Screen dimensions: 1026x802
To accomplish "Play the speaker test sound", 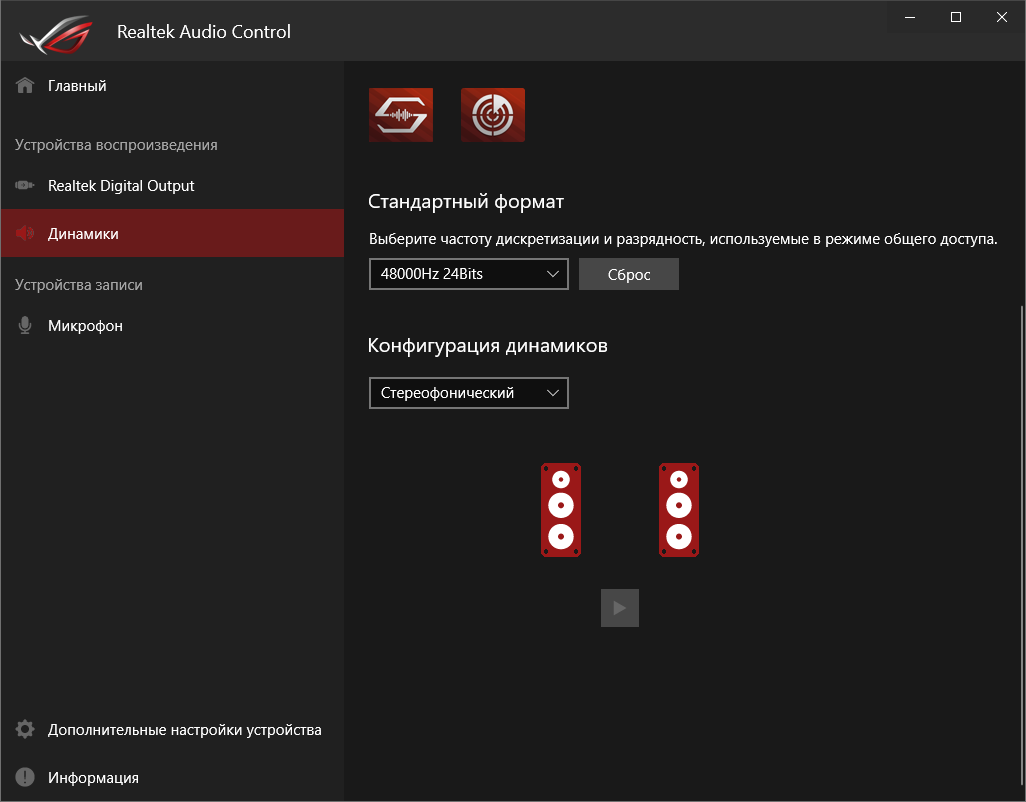I will pyautogui.click(x=620, y=608).
